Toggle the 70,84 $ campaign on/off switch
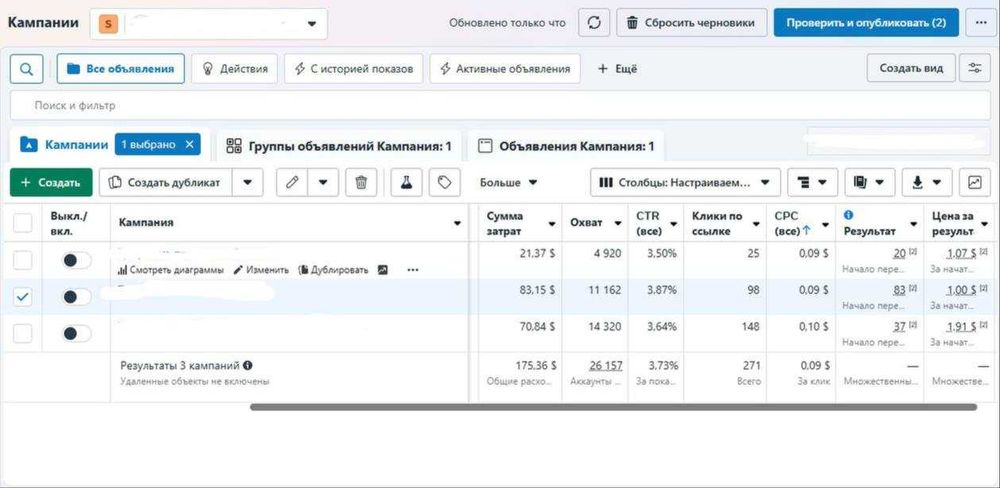Screen dimensions: 1000x488 tap(77, 334)
